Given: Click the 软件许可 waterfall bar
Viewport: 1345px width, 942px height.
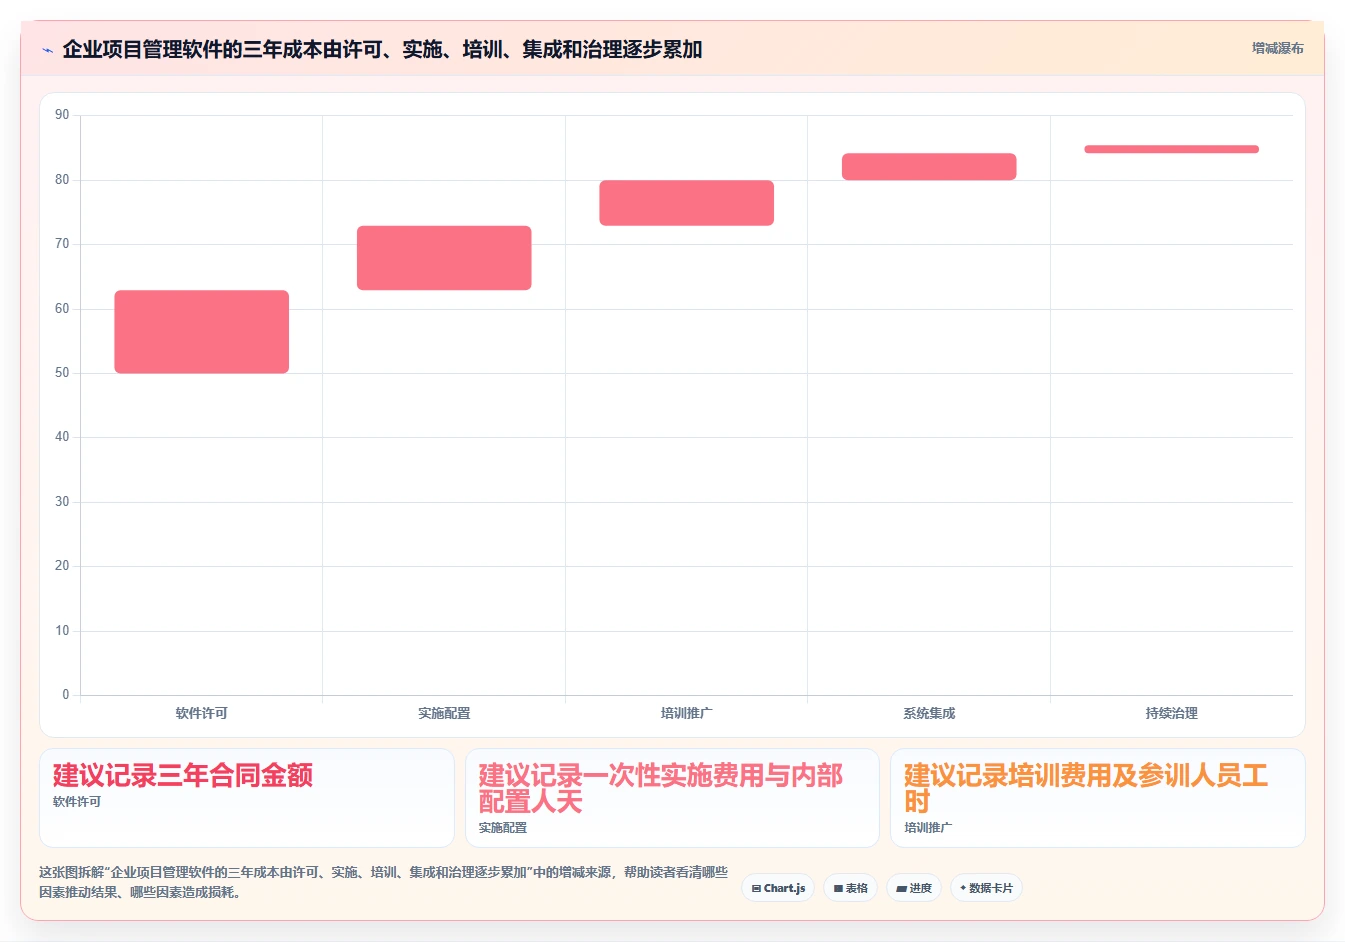Looking at the screenshot, I should (202, 332).
